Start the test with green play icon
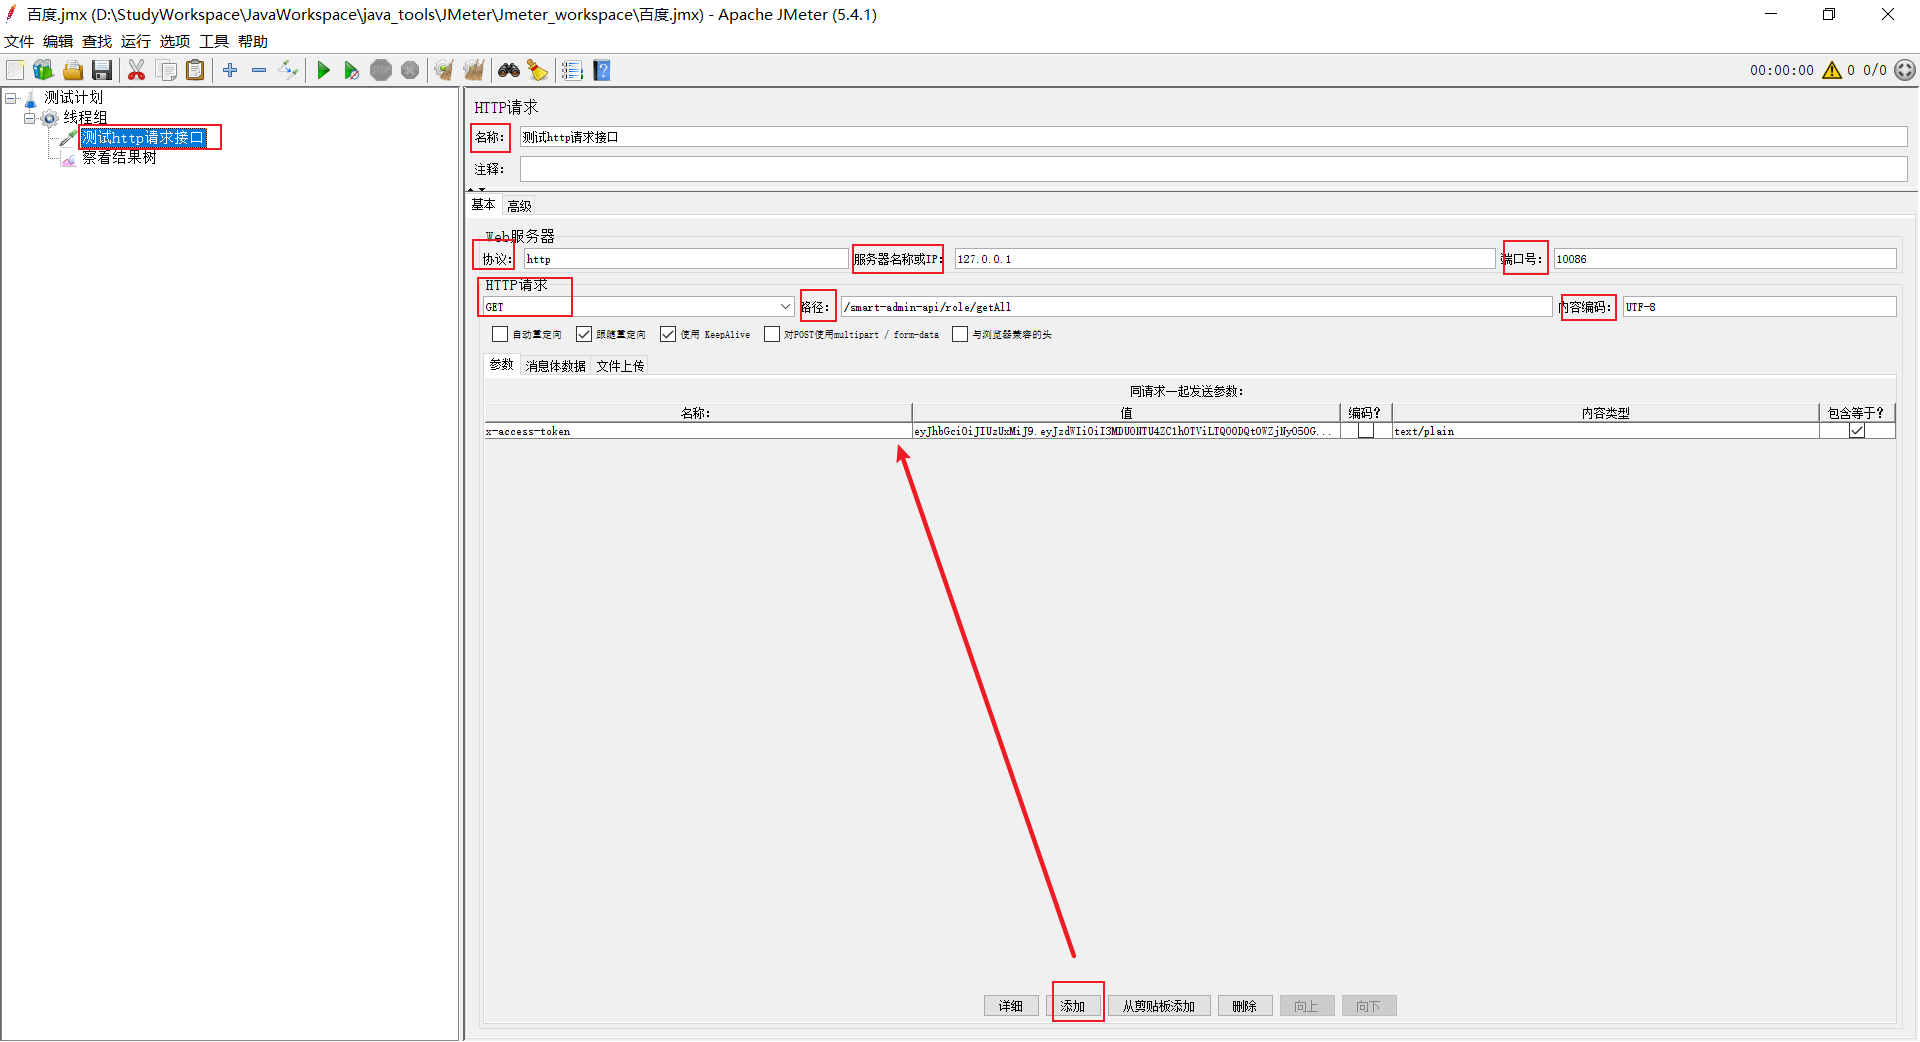 click(323, 70)
